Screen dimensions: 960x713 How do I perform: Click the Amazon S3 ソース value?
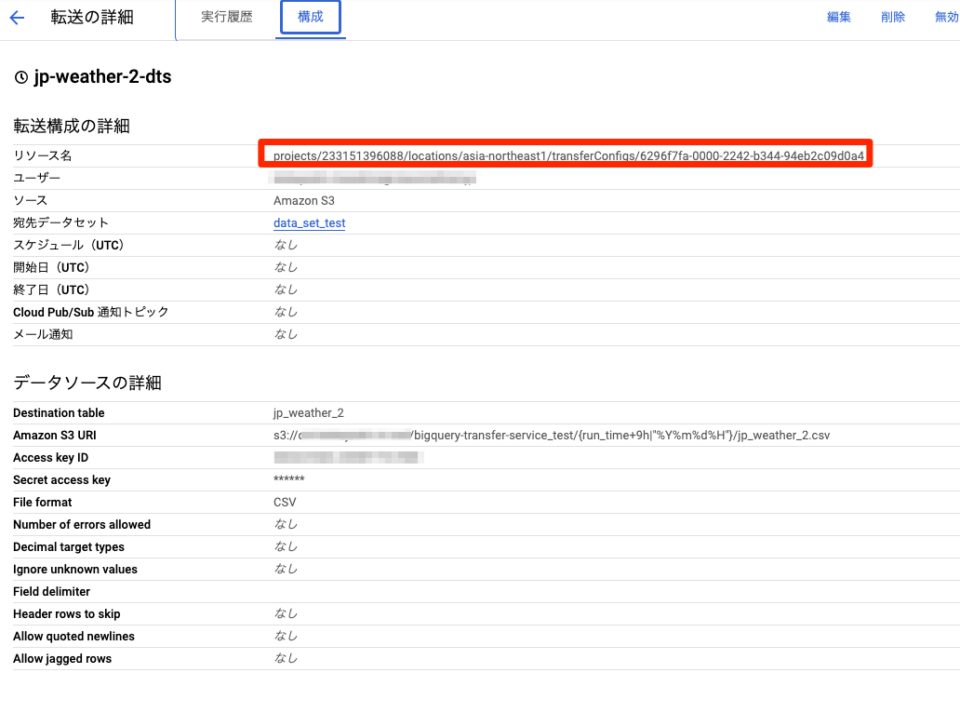pyautogui.click(x=303, y=200)
